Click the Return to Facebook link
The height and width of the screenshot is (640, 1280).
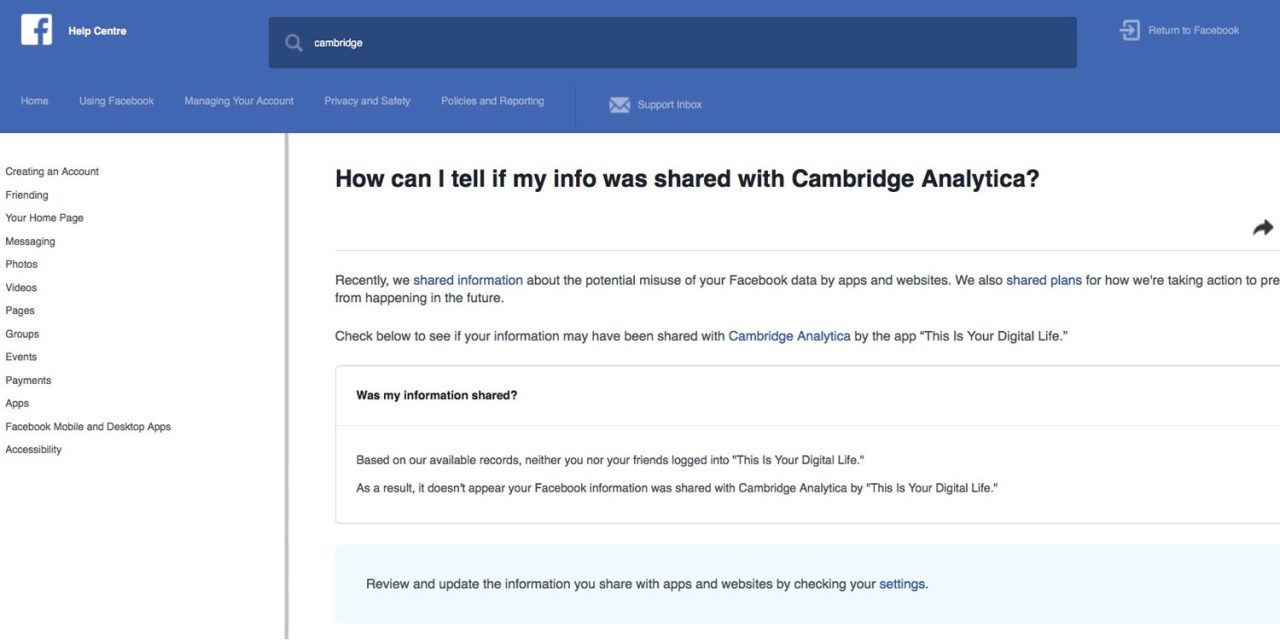coord(1193,30)
